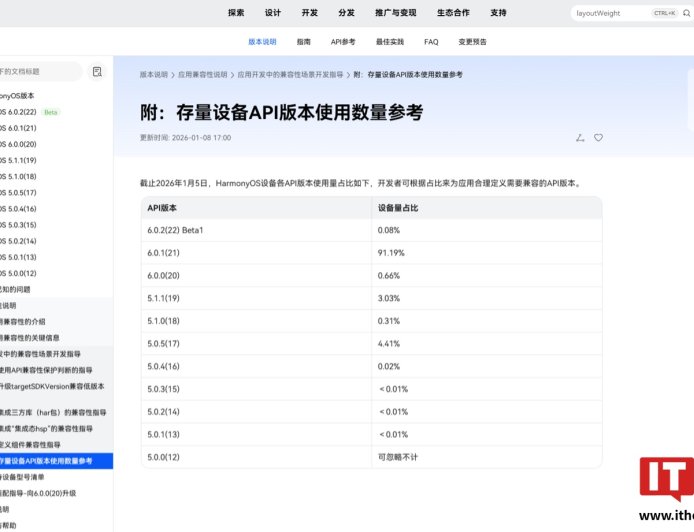The width and height of the screenshot is (694, 532).
Task: Switch to the API参考 tab
Action: [x=343, y=42]
